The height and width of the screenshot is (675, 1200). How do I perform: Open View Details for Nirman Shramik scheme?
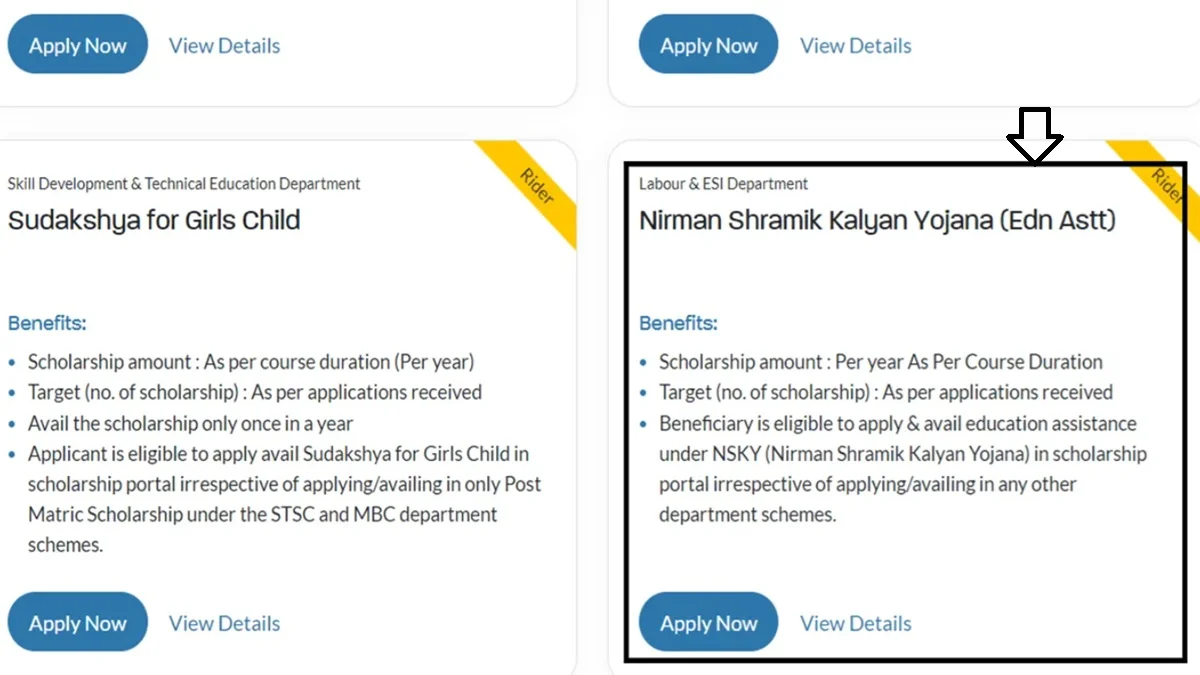point(855,622)
